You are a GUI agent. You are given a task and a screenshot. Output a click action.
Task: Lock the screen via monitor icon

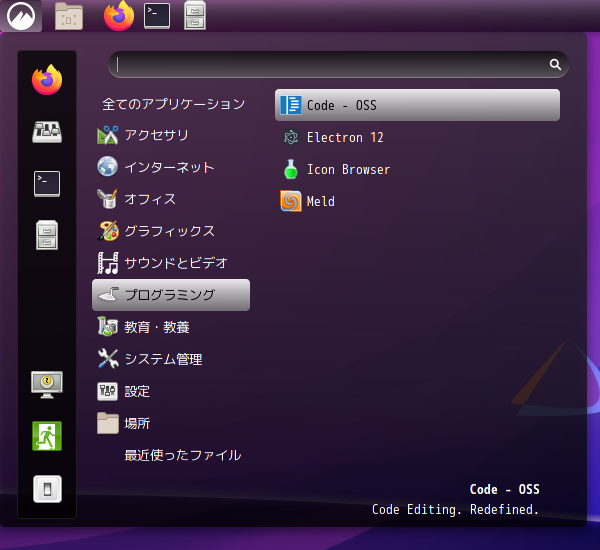click(x=47, y=385)
